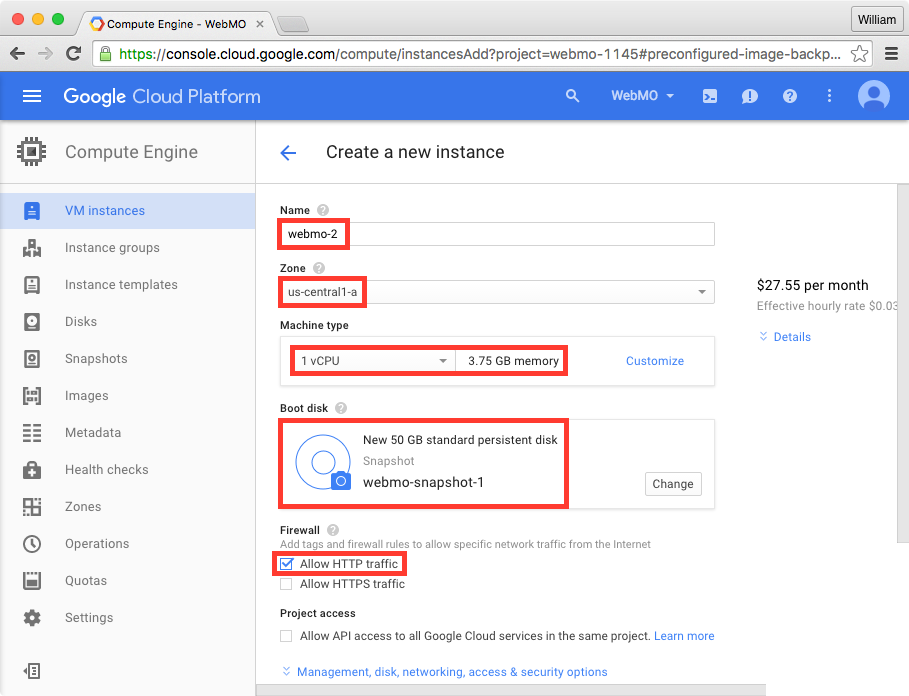Click the help icon next to Zone
Image resolution: width=909 pixels, height=696 pixels.
[x=319, y=268]
